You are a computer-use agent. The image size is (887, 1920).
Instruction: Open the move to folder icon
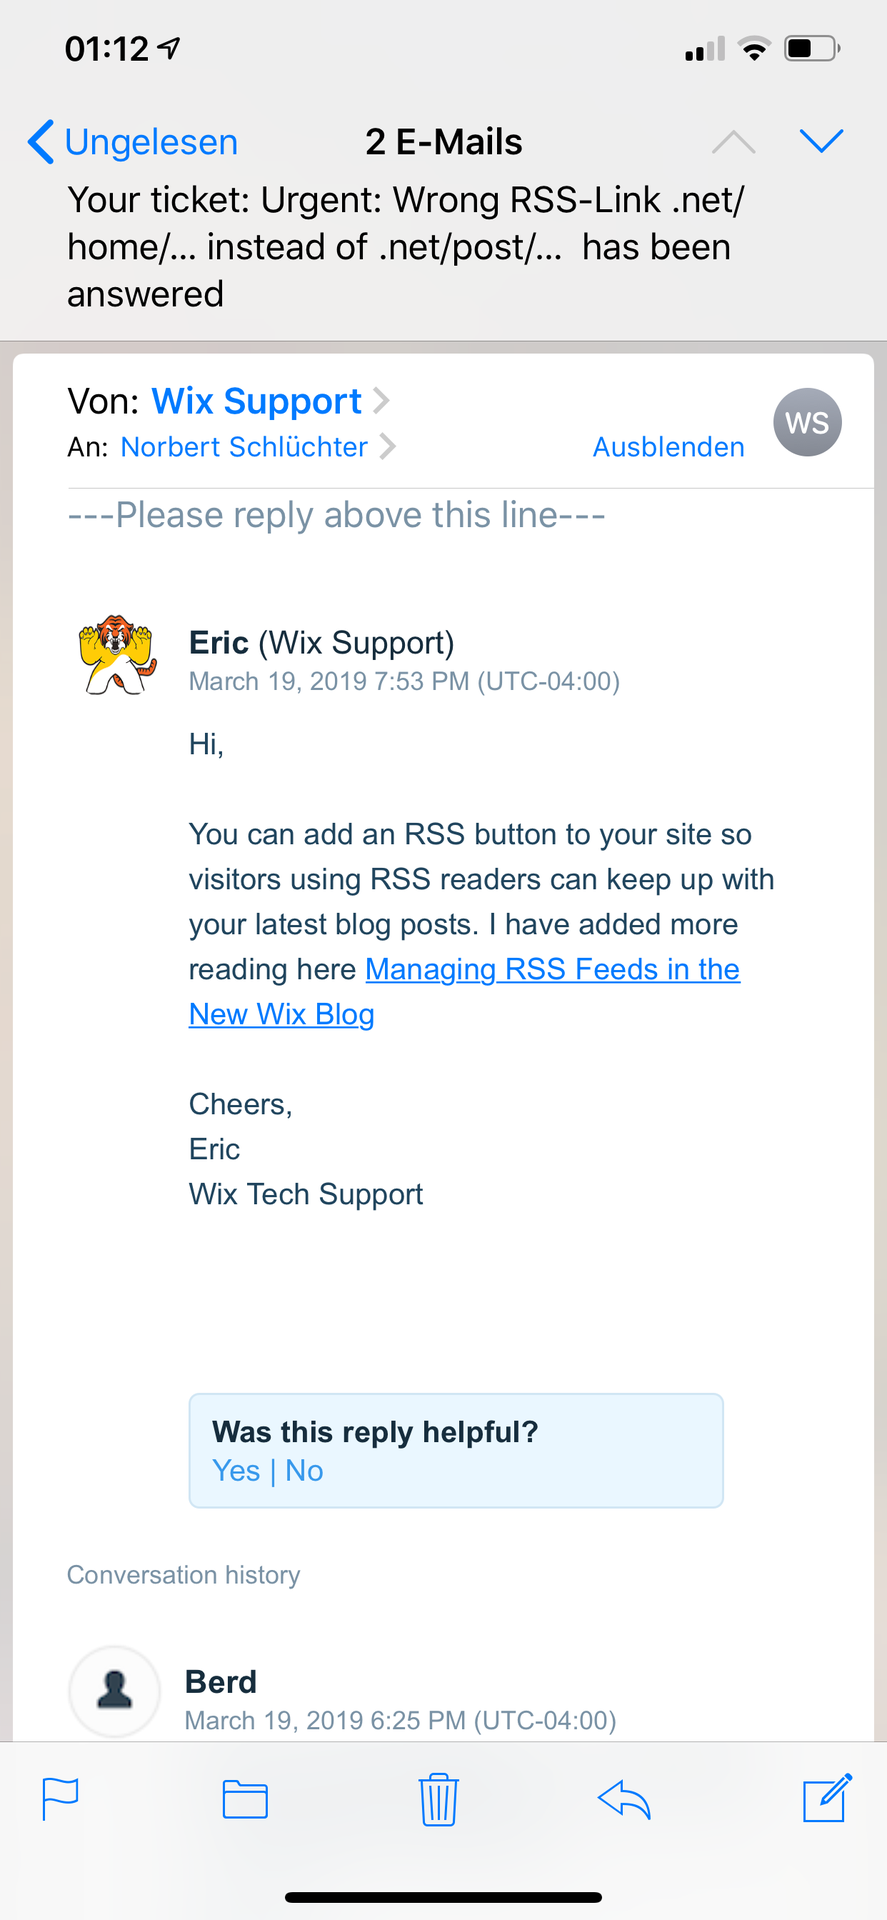click(x=245, y=1799)
